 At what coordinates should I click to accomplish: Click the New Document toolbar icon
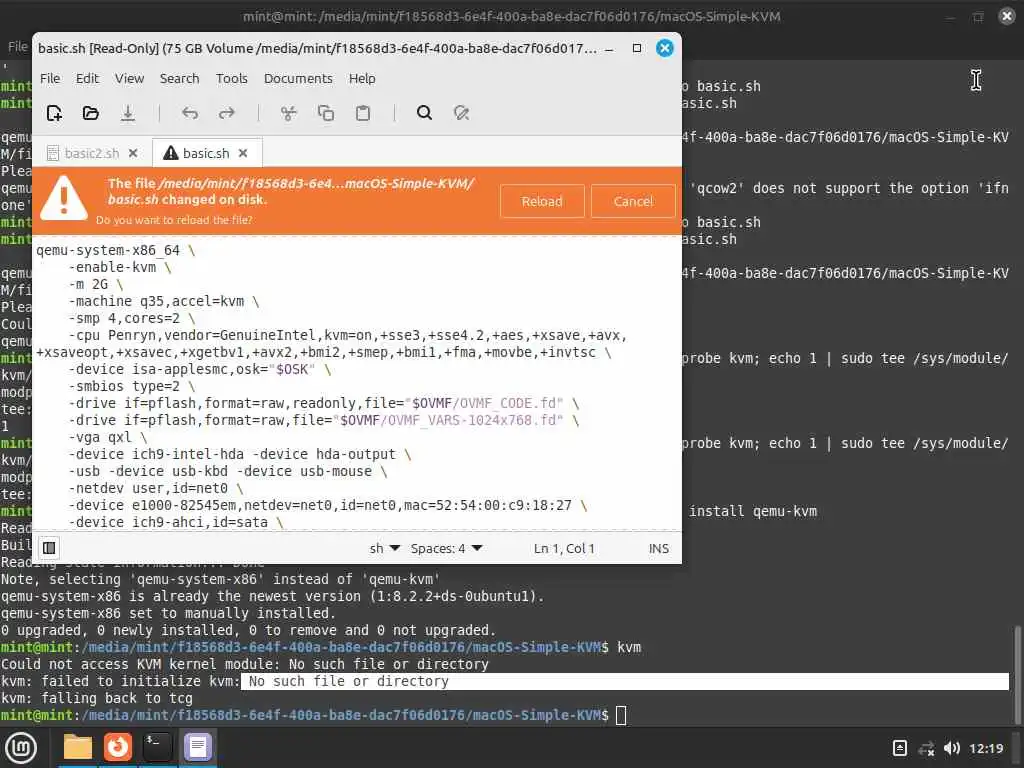(54, 113)
